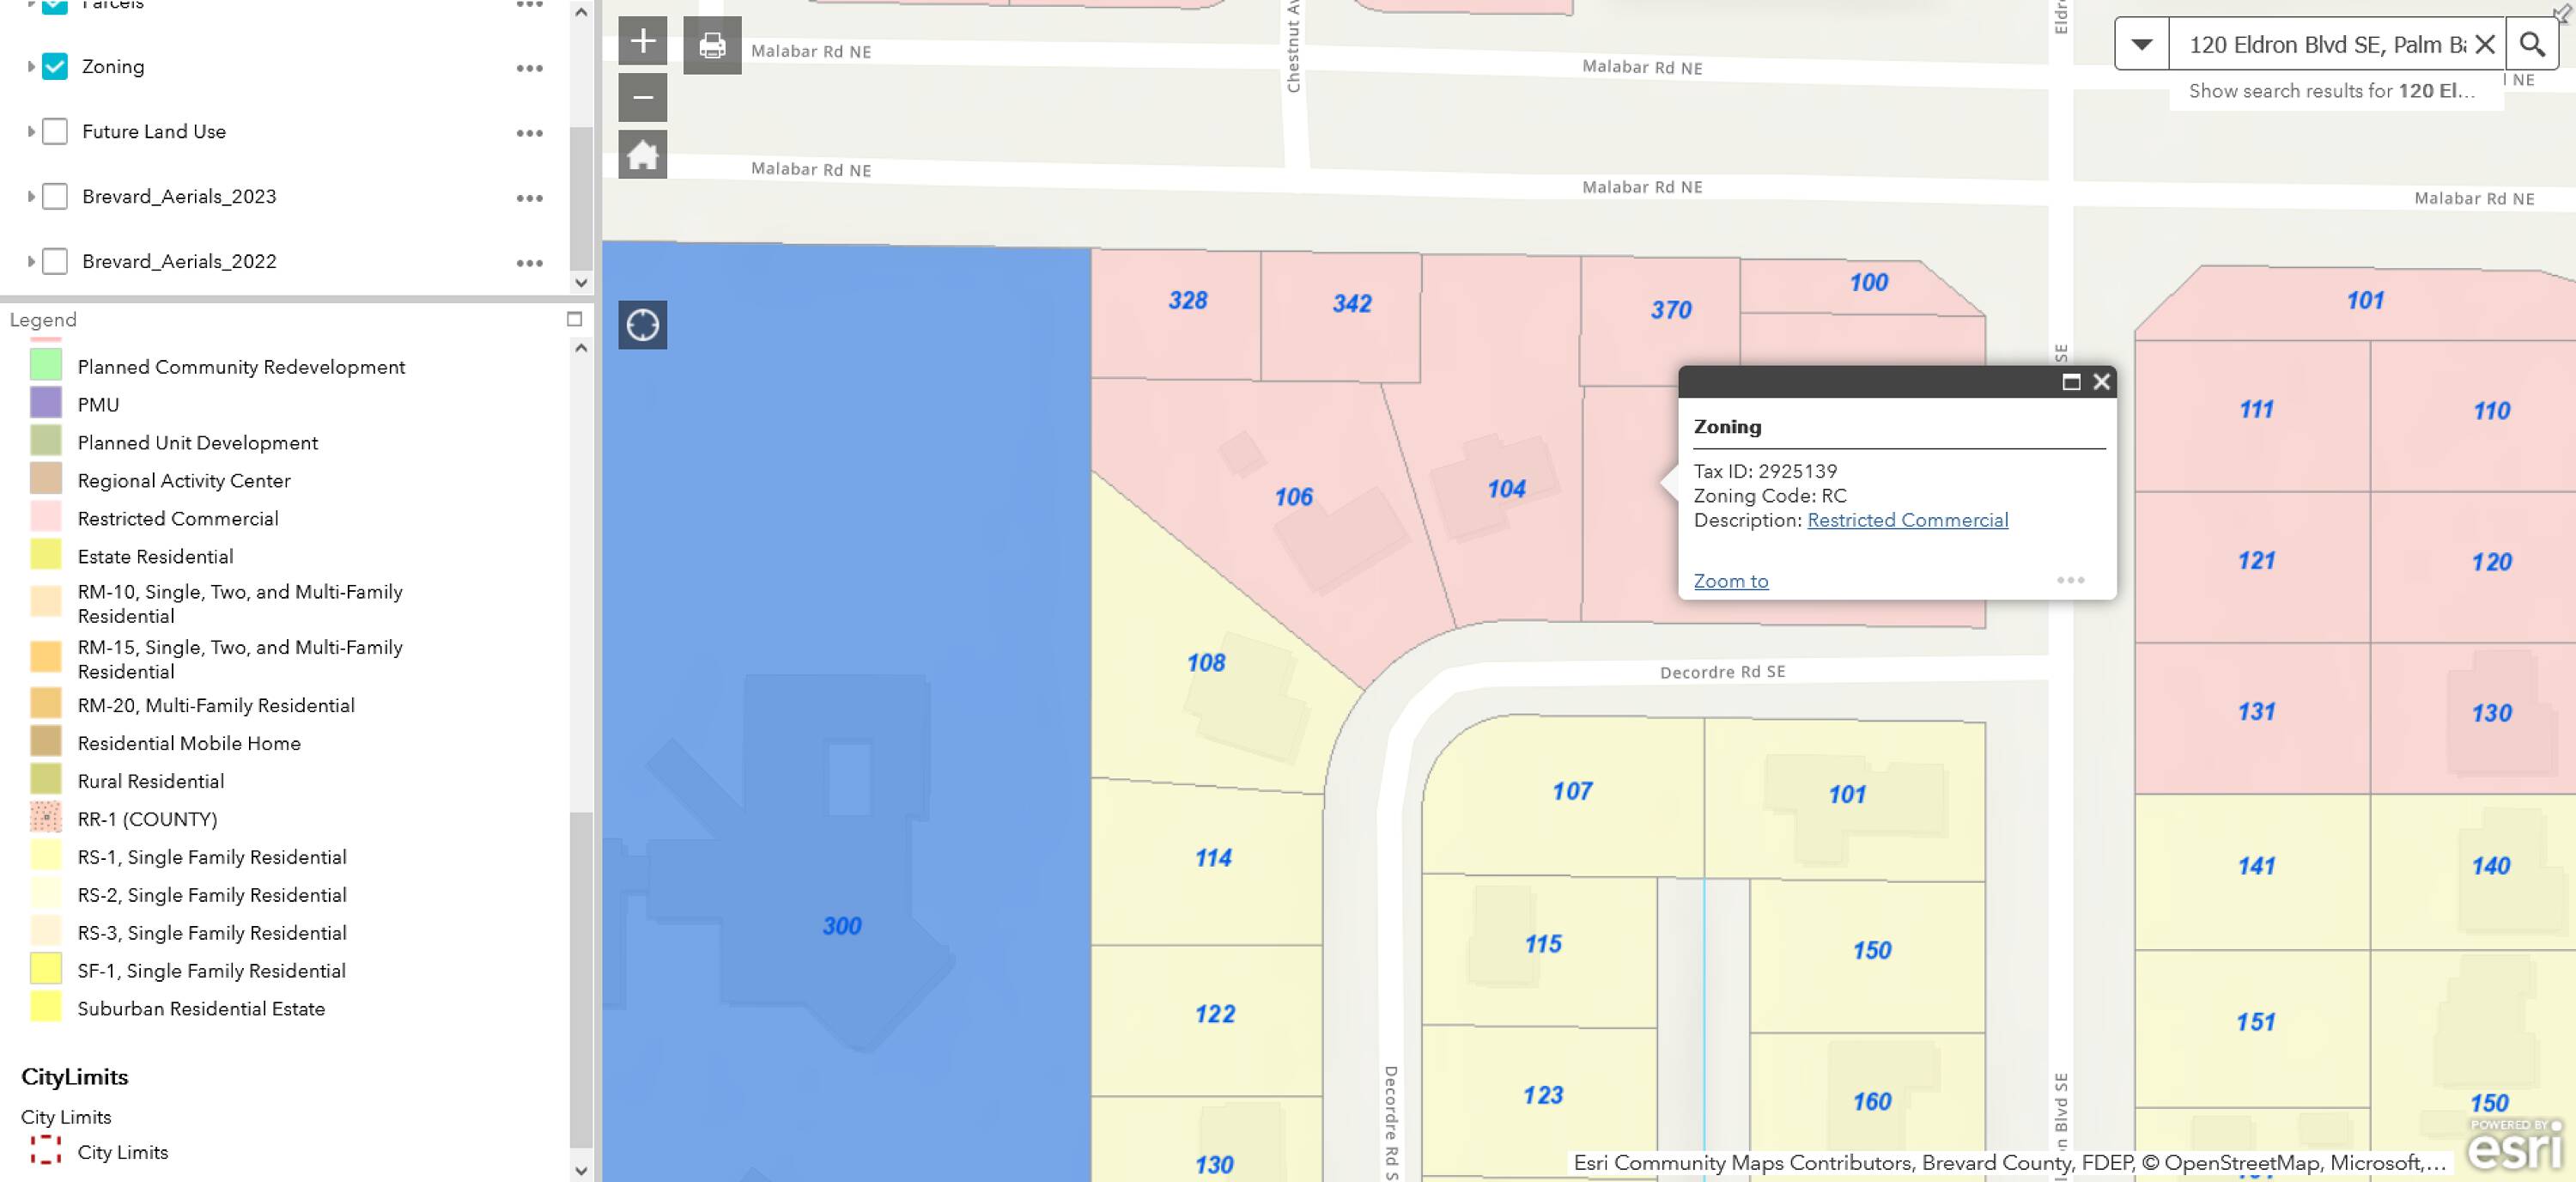2576x1182 pixels.
Task: Open Restricted Commercial description link
Action: [x=1907, y=520]
